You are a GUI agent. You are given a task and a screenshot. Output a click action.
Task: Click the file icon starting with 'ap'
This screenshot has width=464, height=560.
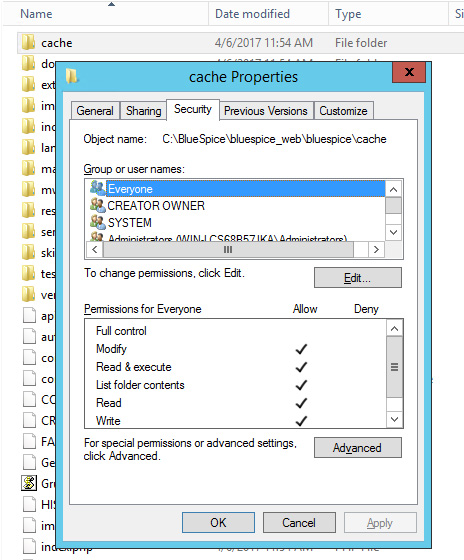click(29, 315)
